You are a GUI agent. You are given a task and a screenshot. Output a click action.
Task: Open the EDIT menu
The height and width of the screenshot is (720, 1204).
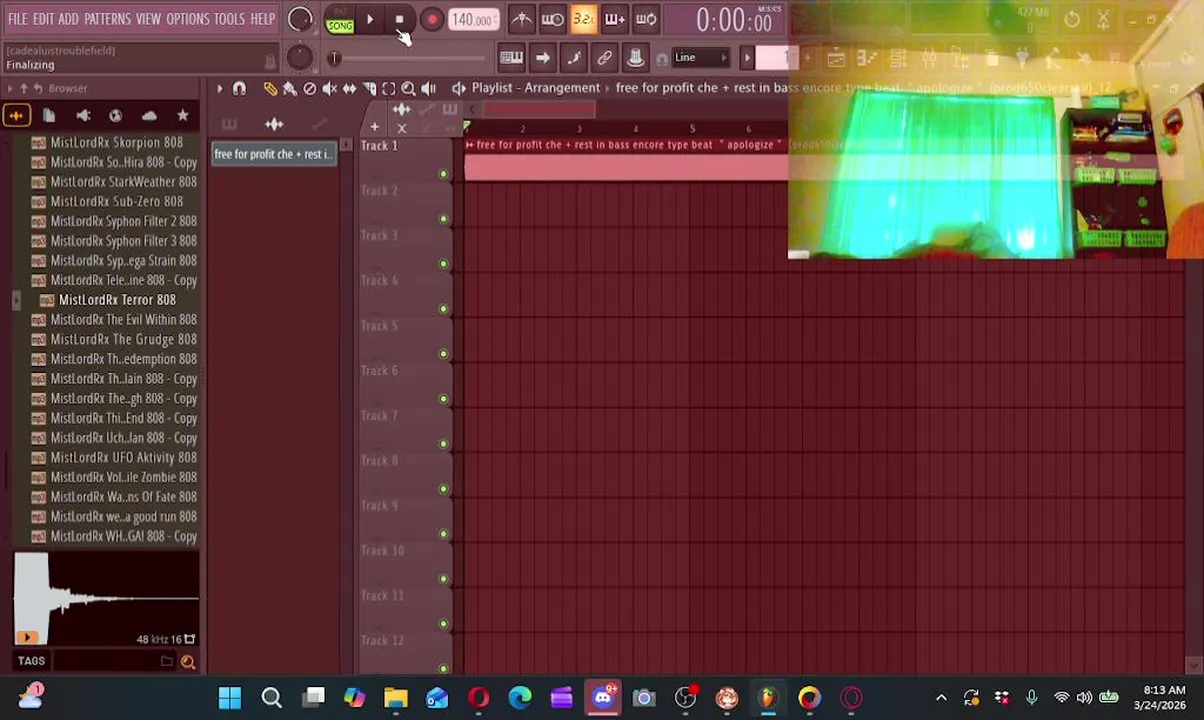click(43, 19)
